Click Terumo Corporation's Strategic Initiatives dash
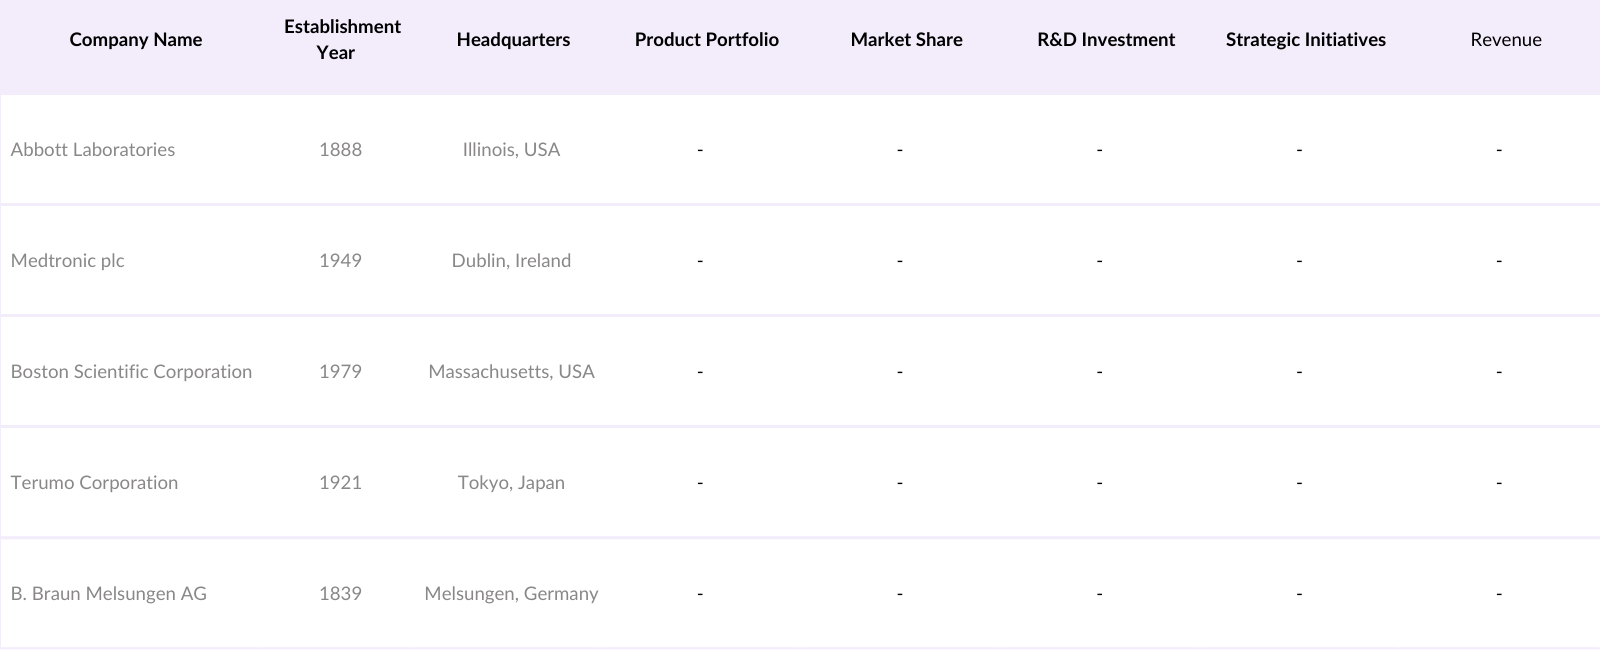The height and width of the screenshot is (653, 1600). (x=1299, y=483)
